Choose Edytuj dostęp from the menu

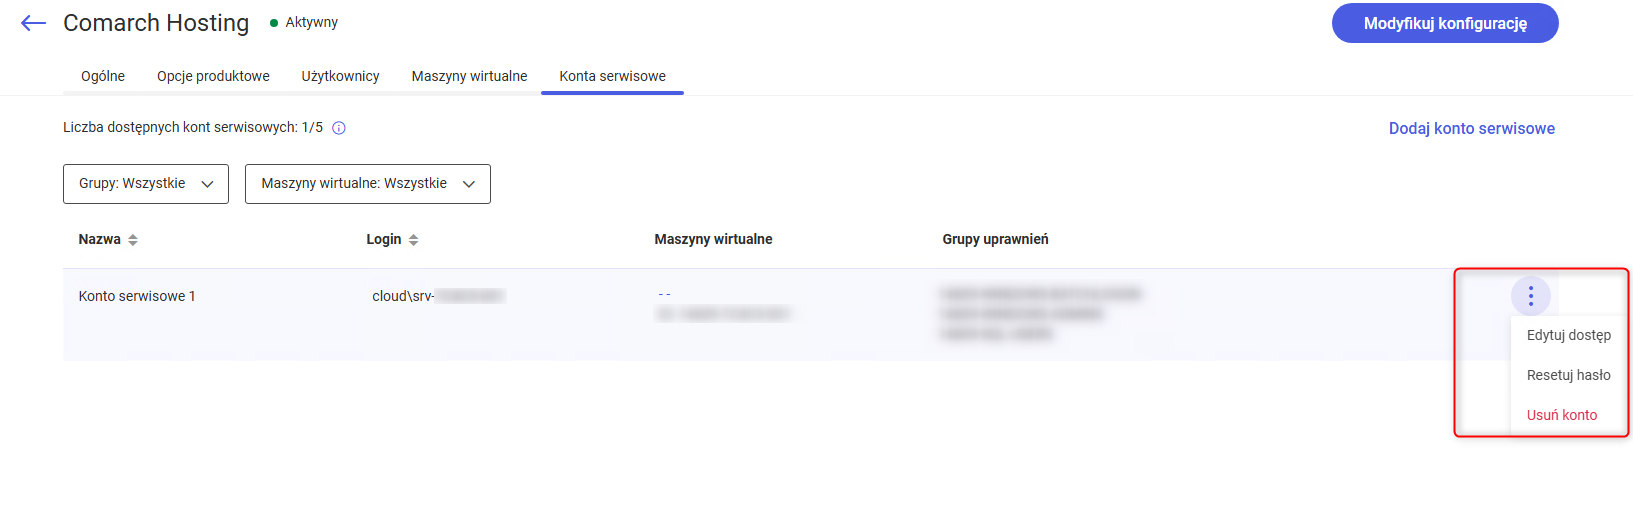click(1568, 335)
